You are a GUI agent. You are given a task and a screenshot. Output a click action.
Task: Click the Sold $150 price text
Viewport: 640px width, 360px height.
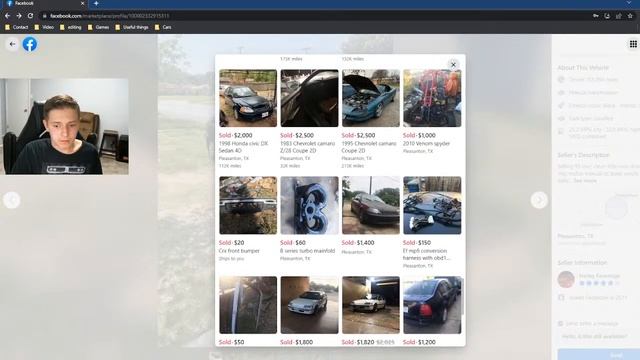[417, 242]
